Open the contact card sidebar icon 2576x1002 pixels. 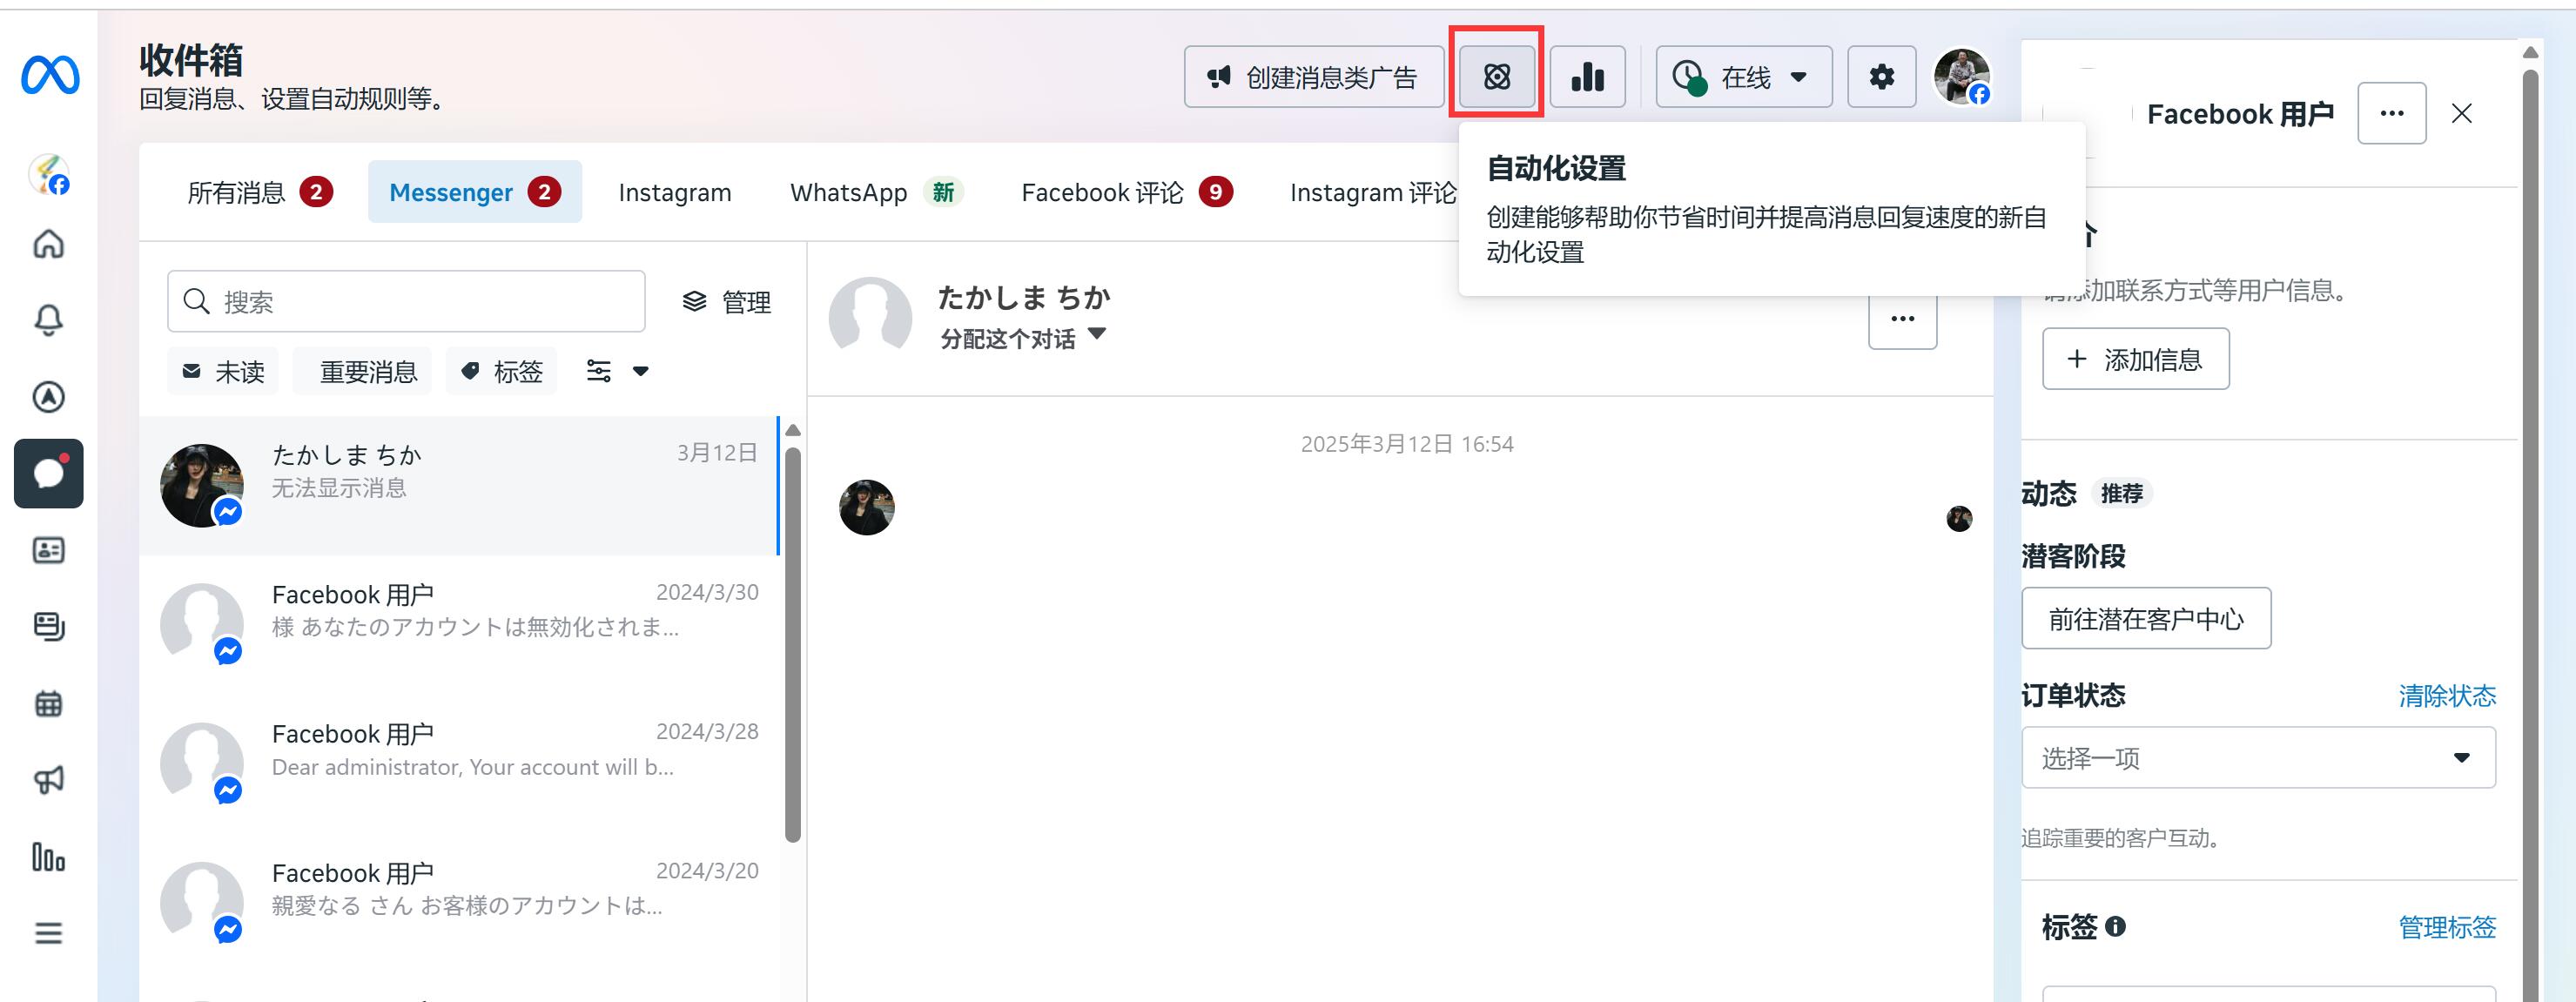[x=49, y=550]
